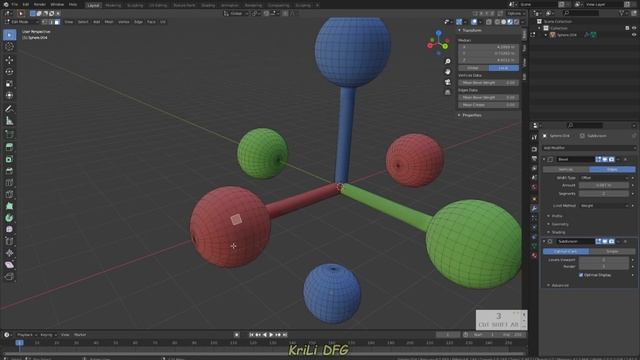Activate the Annotate tool

9,109
